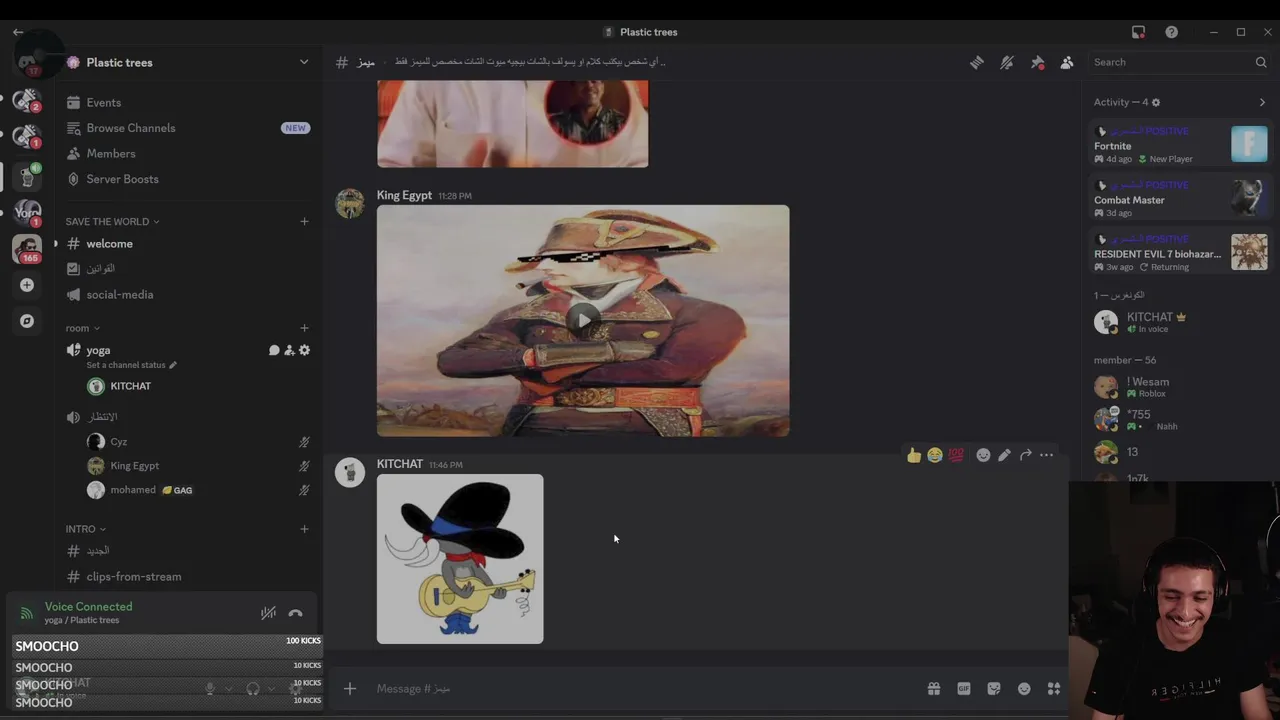Disconnect from voice with the hang-up icon
This screenshot has width=1280, height=720.
click(x=295, y=613)
